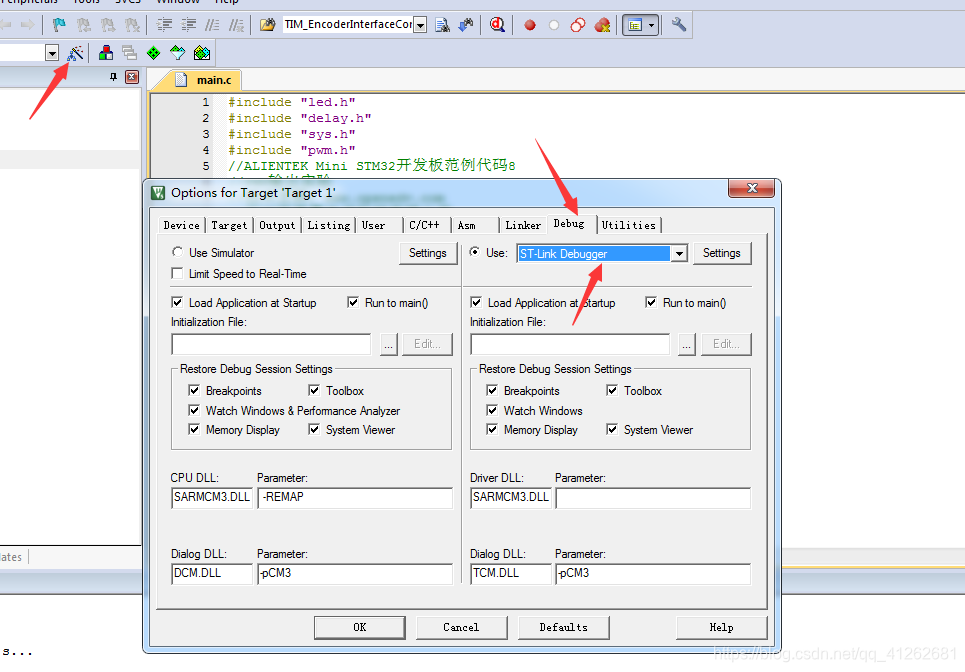Screen dimensions: 965x672
Task: Toggle left Toolbox checkbox
Action: (x=314, y=390)
